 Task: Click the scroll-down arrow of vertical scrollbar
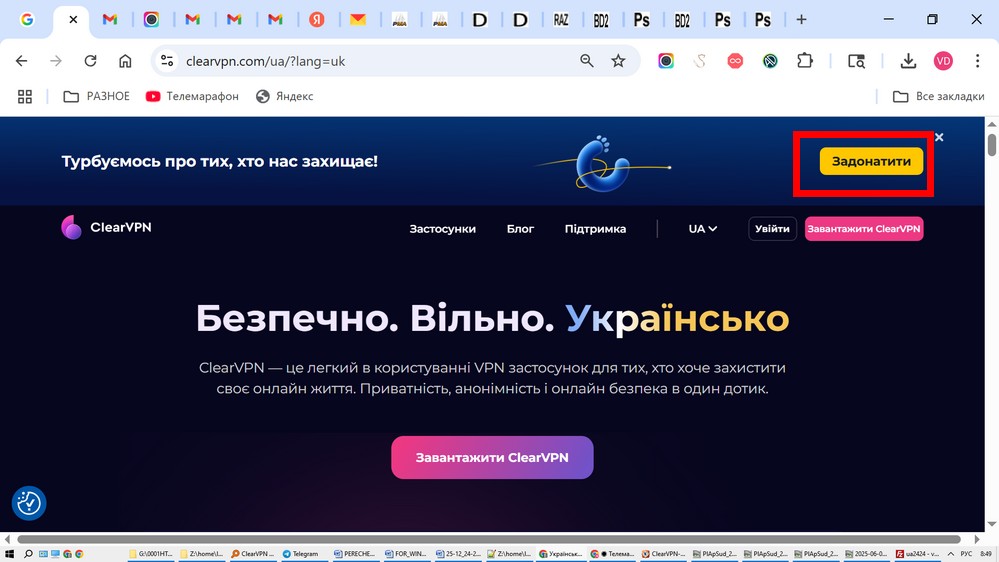tap(992, 524)
